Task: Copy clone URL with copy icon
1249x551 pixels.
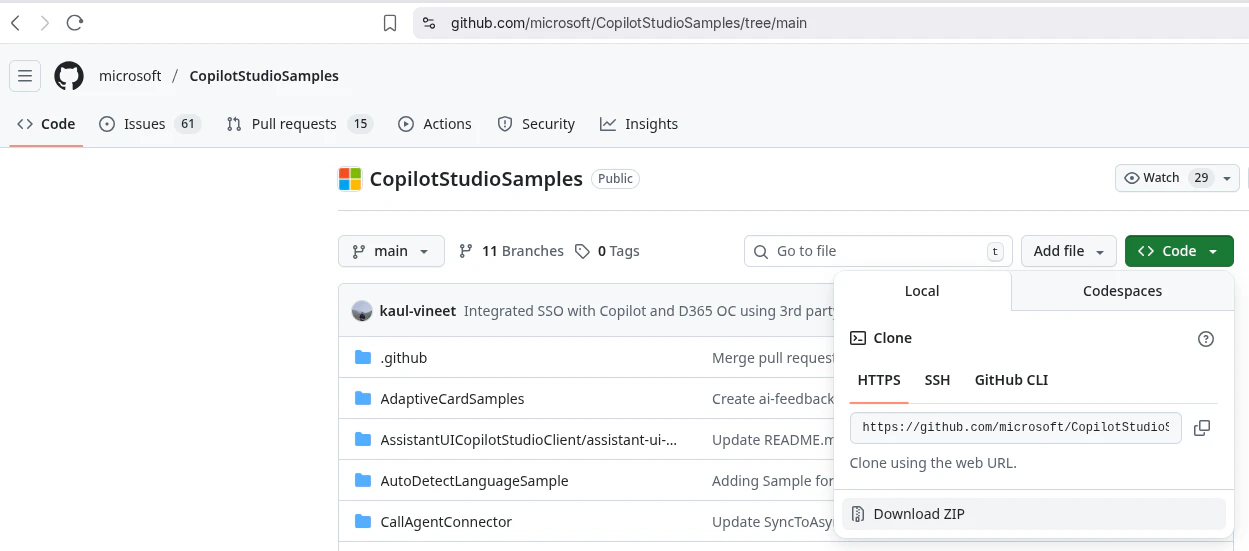Action: coord(1202,428)
